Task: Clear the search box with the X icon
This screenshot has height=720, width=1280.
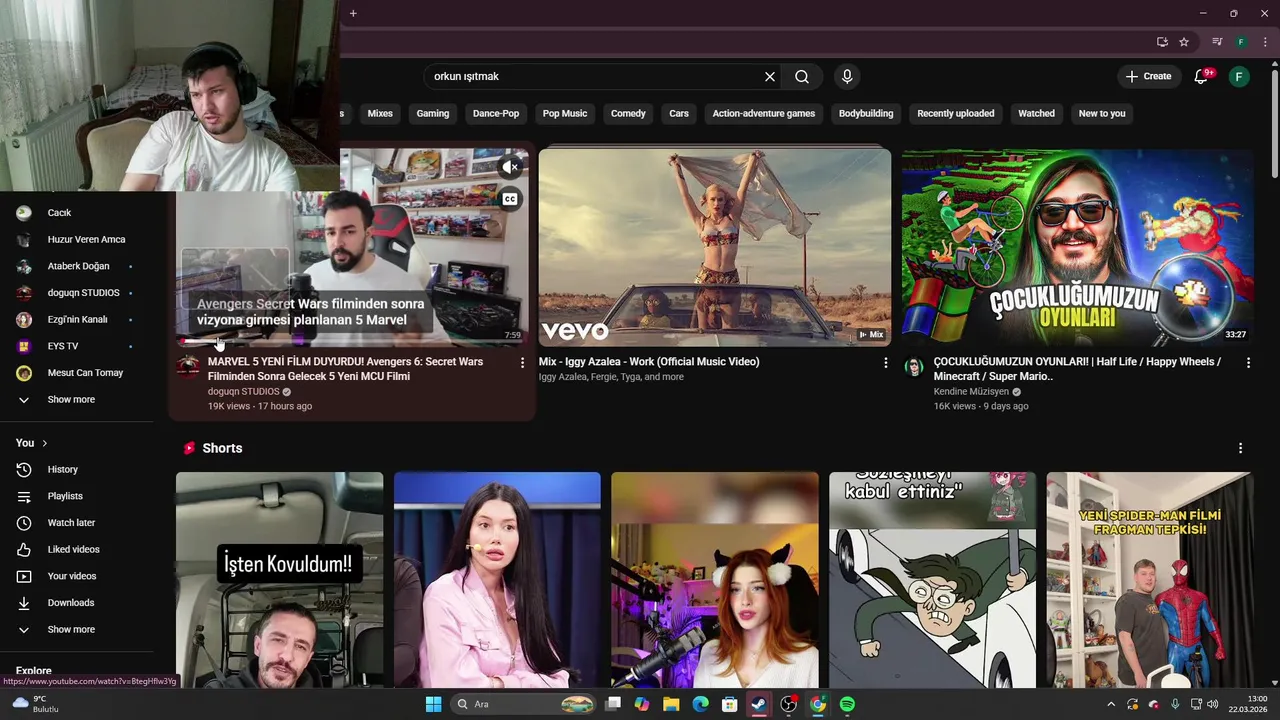Action: coord(770,77)
